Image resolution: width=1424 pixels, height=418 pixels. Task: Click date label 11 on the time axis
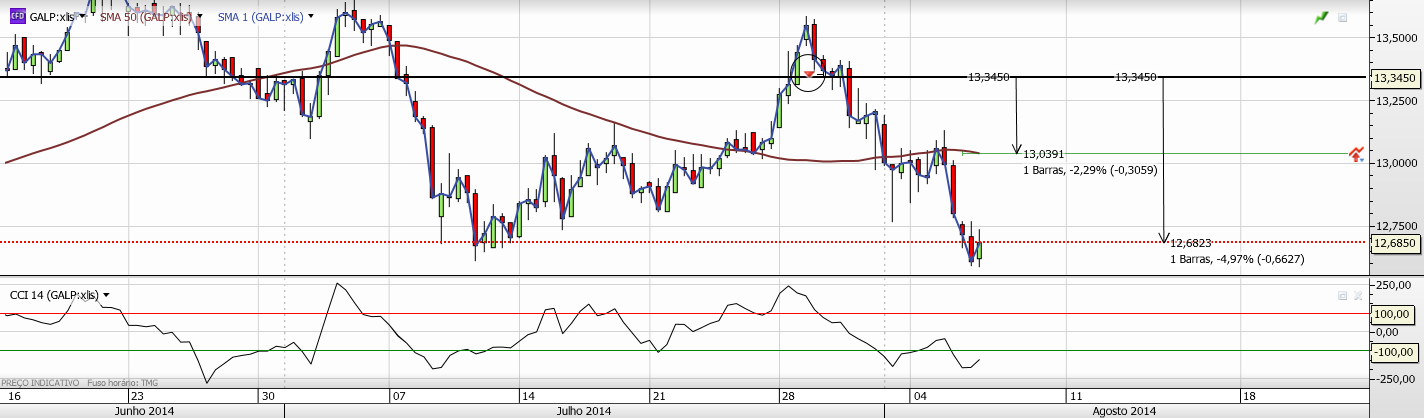point(1074,395)
